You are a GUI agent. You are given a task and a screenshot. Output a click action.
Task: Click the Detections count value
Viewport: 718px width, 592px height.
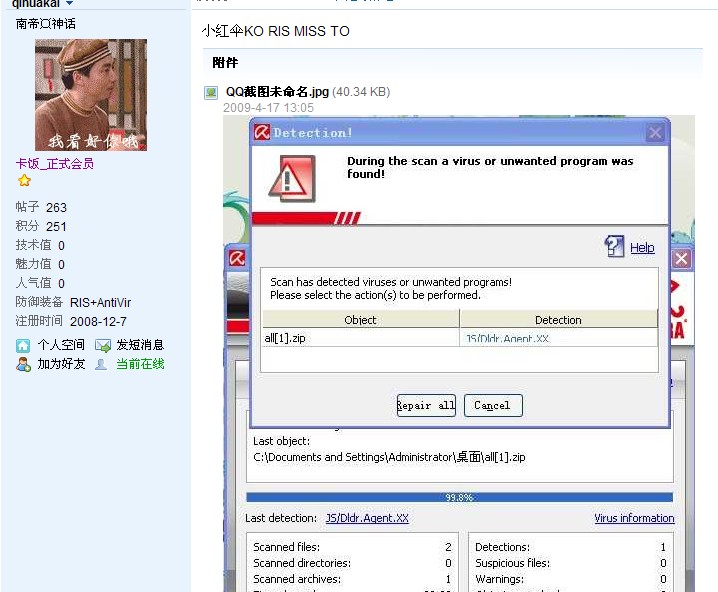663,547
